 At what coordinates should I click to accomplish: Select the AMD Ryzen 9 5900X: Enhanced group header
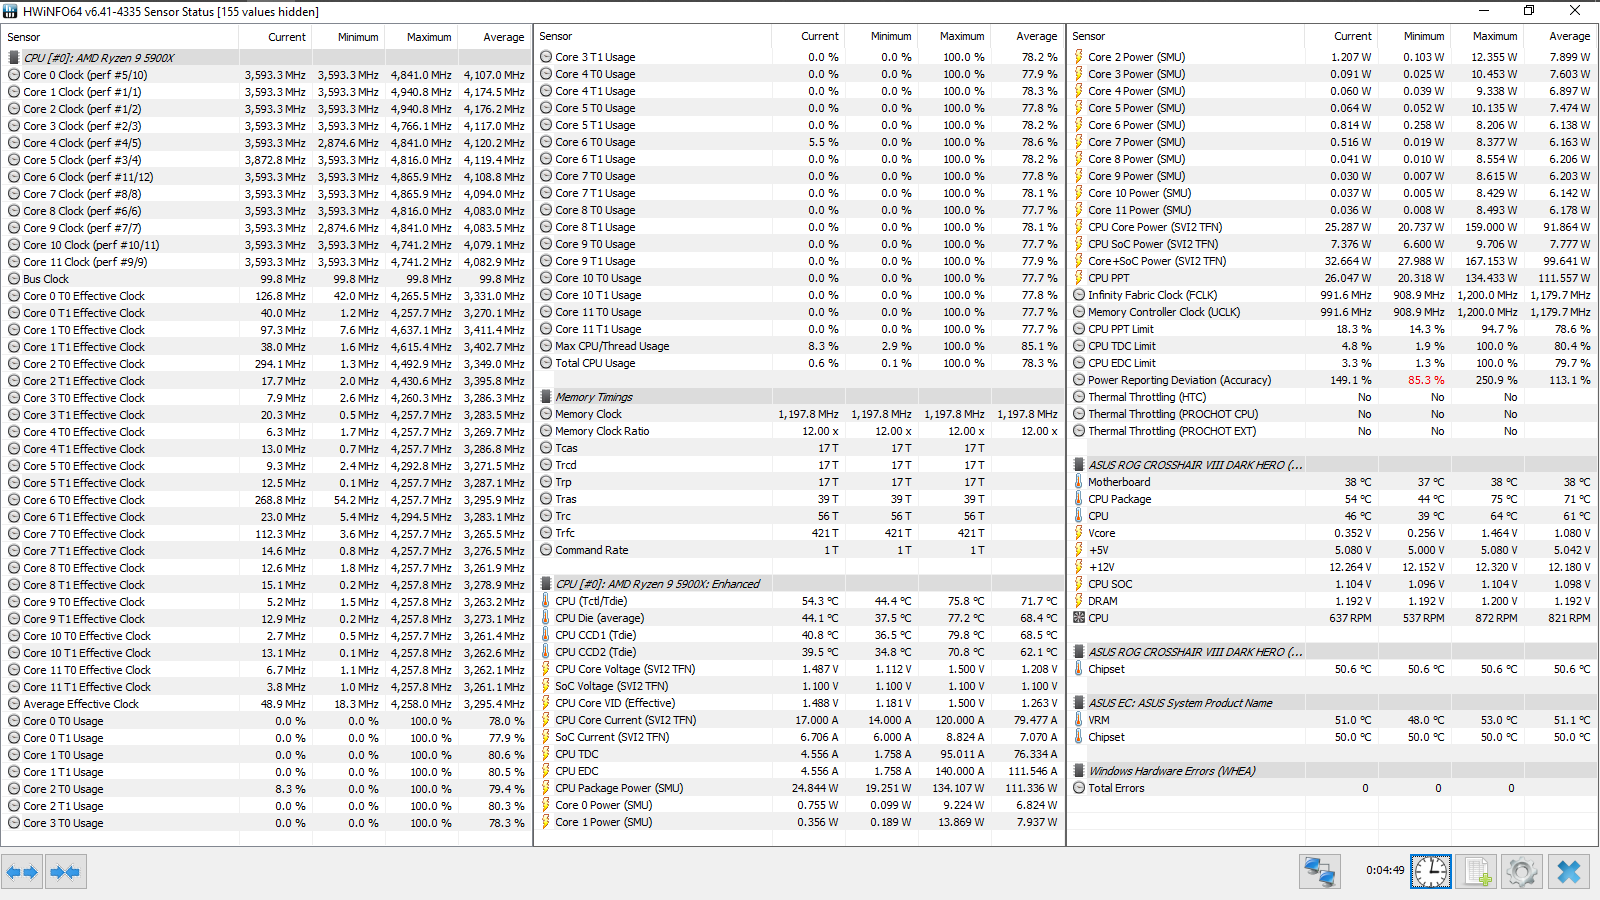point(800,584)
